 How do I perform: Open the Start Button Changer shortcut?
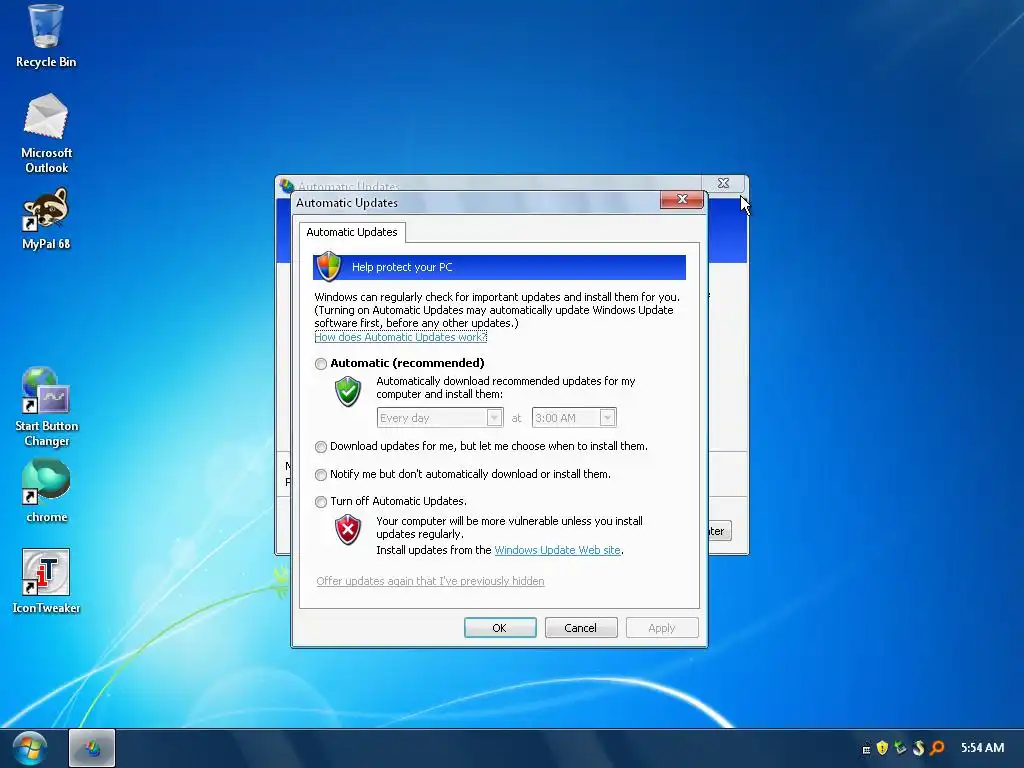coord(46,407)
